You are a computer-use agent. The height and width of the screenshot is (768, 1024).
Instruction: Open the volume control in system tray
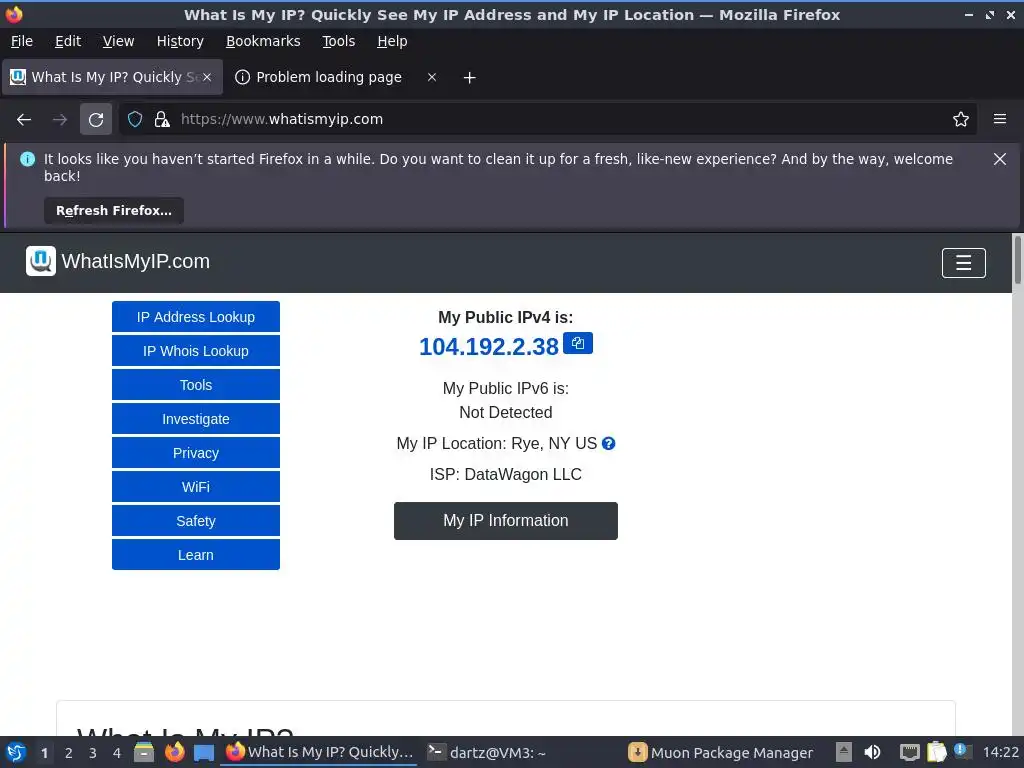[872, 753]
